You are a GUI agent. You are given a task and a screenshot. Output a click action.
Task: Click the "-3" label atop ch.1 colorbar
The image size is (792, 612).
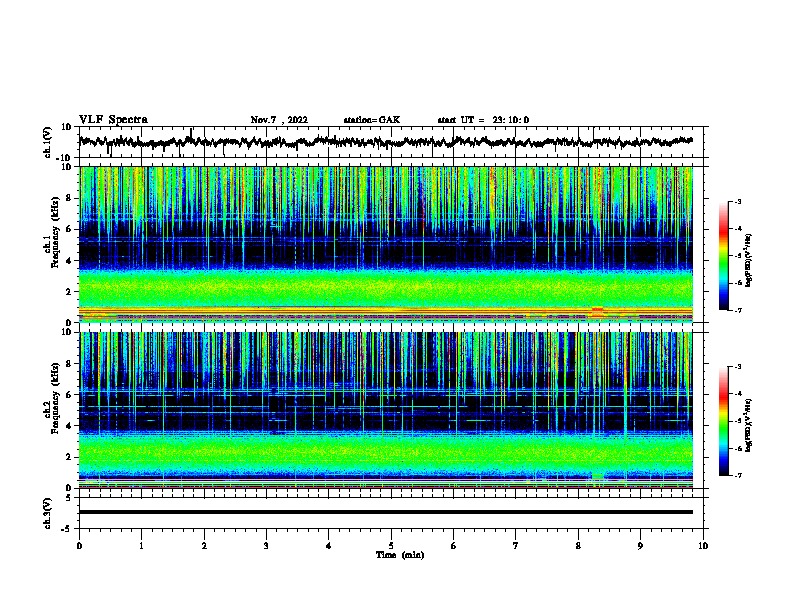(x=736, y=201)
